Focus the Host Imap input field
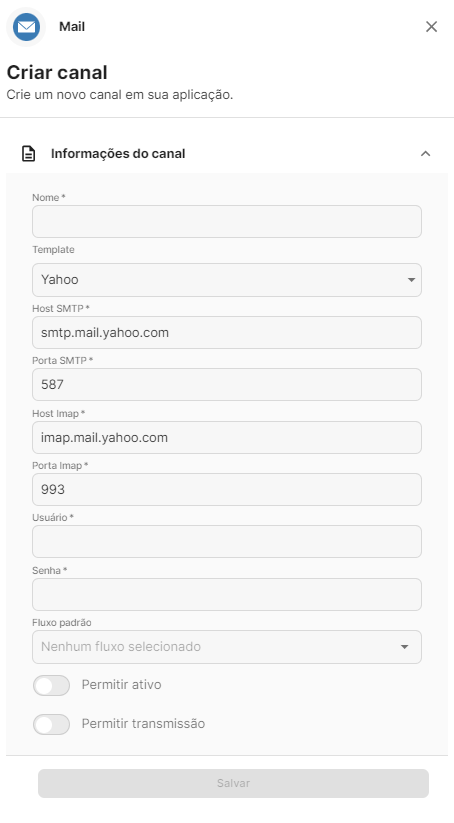454x823 pixels. [227, 437]
